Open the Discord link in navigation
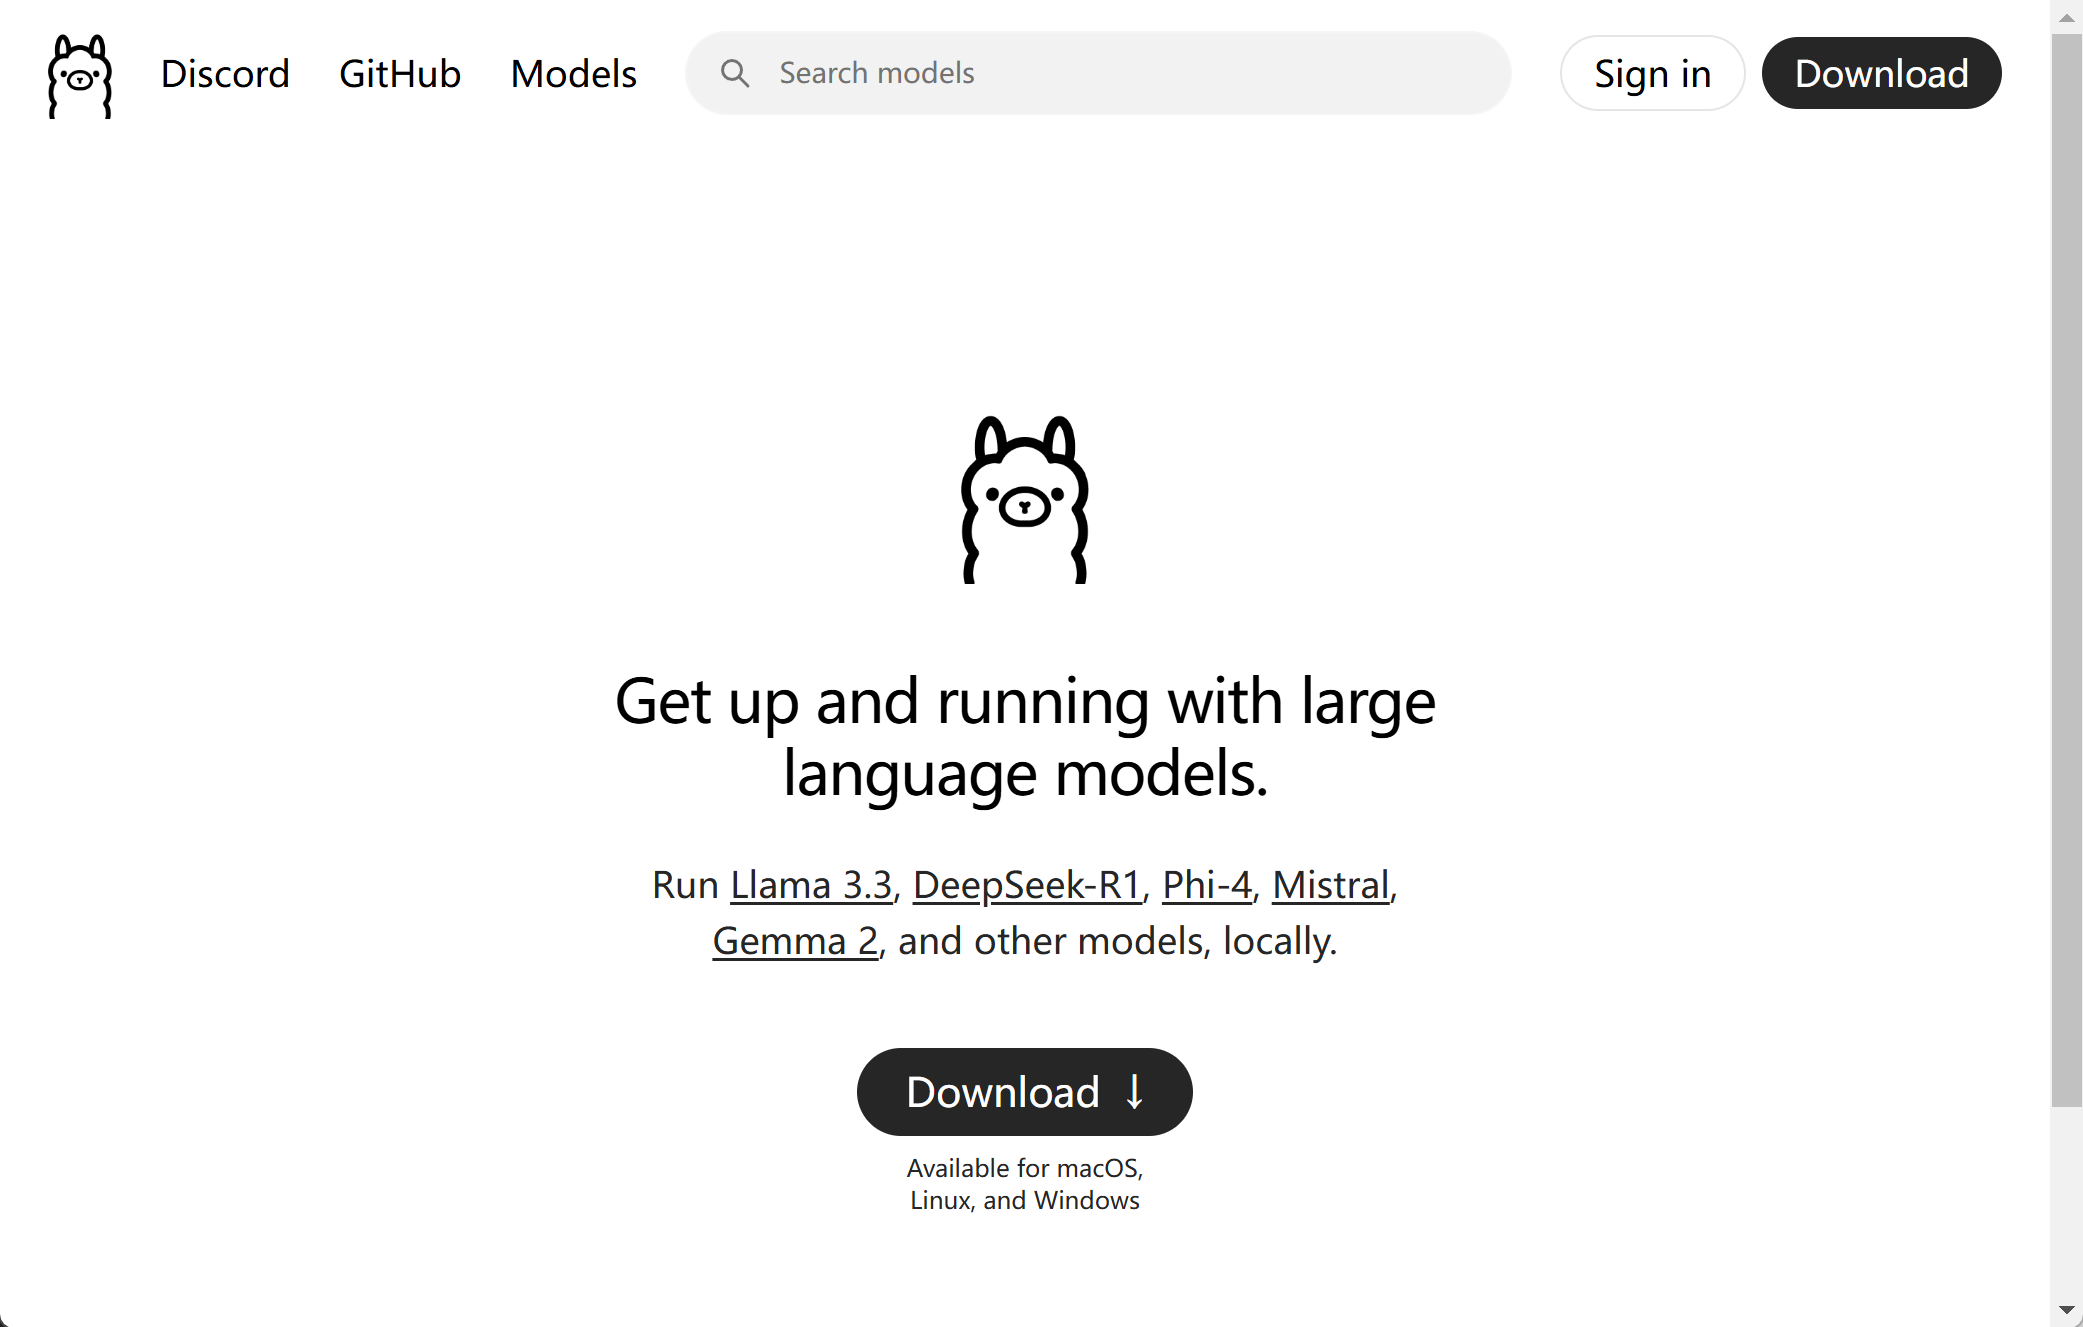Image resolution: width=2083 pixels, height=1327 pixels. click(x=225, y=74)
